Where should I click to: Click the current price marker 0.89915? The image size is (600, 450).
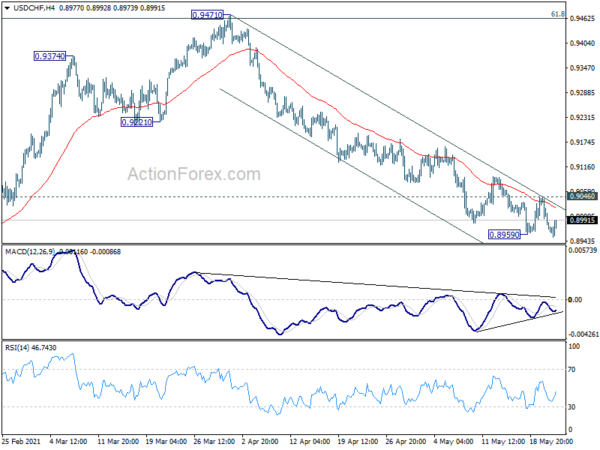point(582,220)
